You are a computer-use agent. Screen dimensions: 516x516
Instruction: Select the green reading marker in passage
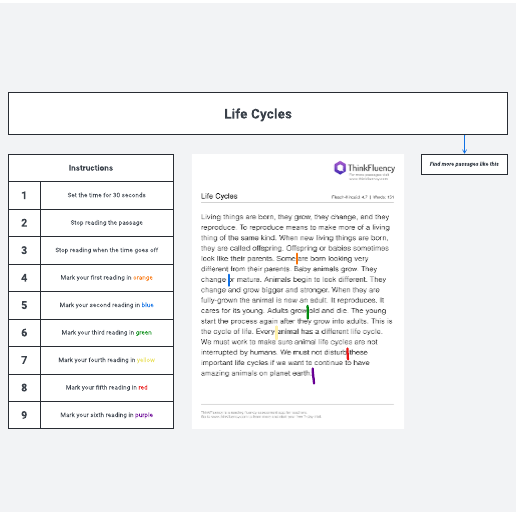click(x=307, y=312)
